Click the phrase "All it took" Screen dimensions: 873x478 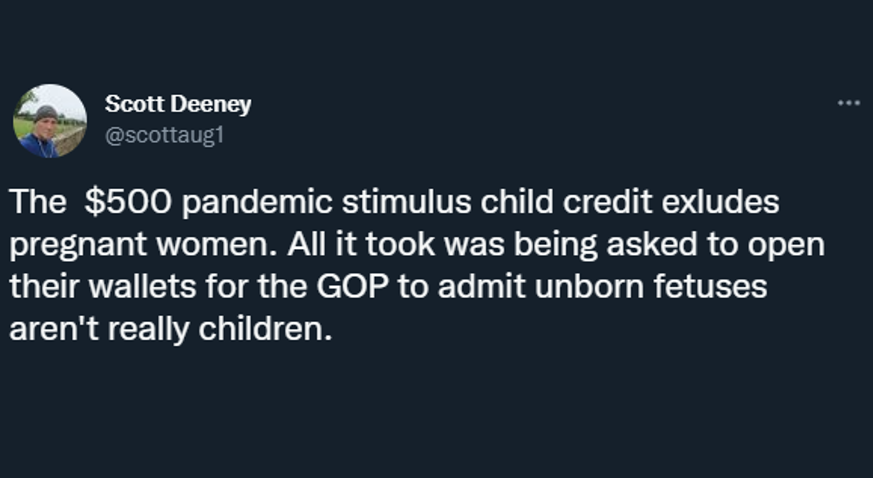pyautogui.click(x=361, y=244)
